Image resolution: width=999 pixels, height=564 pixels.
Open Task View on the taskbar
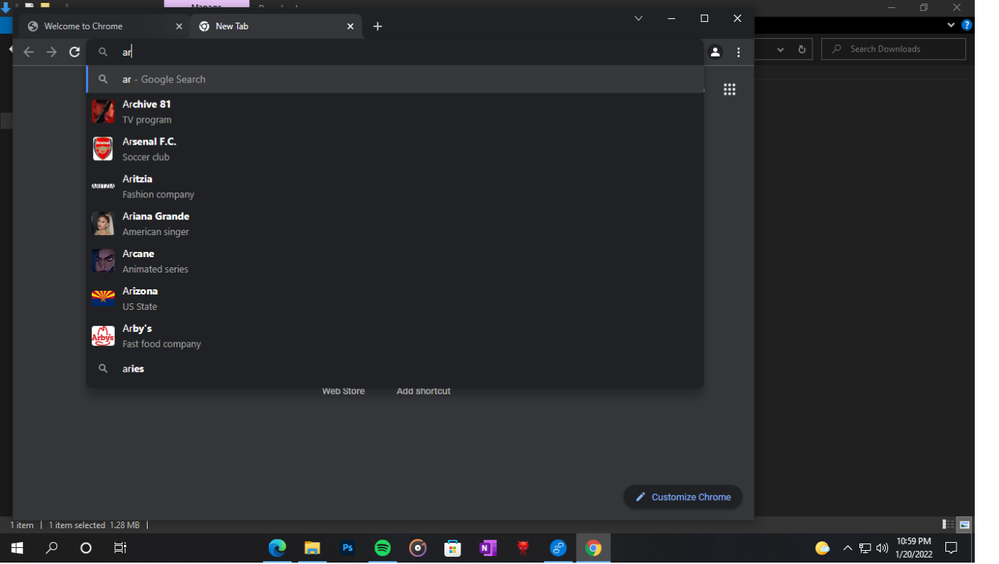click(120, 548)
